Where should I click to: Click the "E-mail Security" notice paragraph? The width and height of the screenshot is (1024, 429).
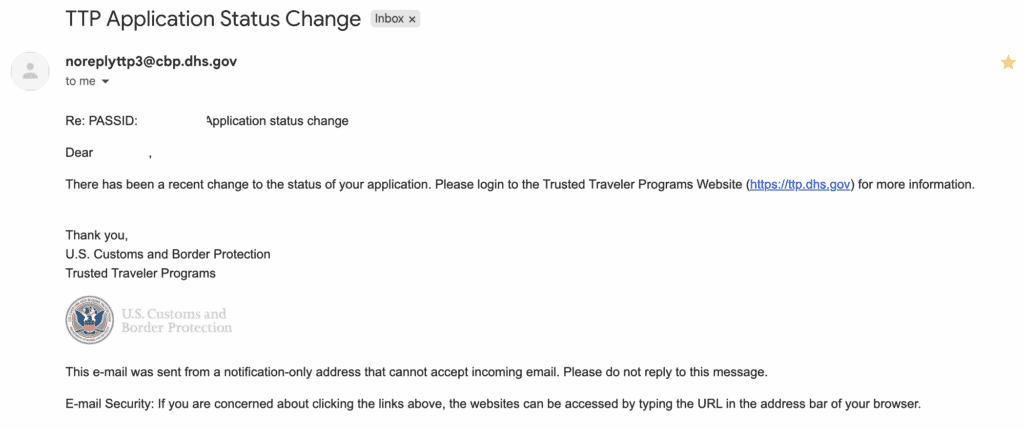(492, 405)
